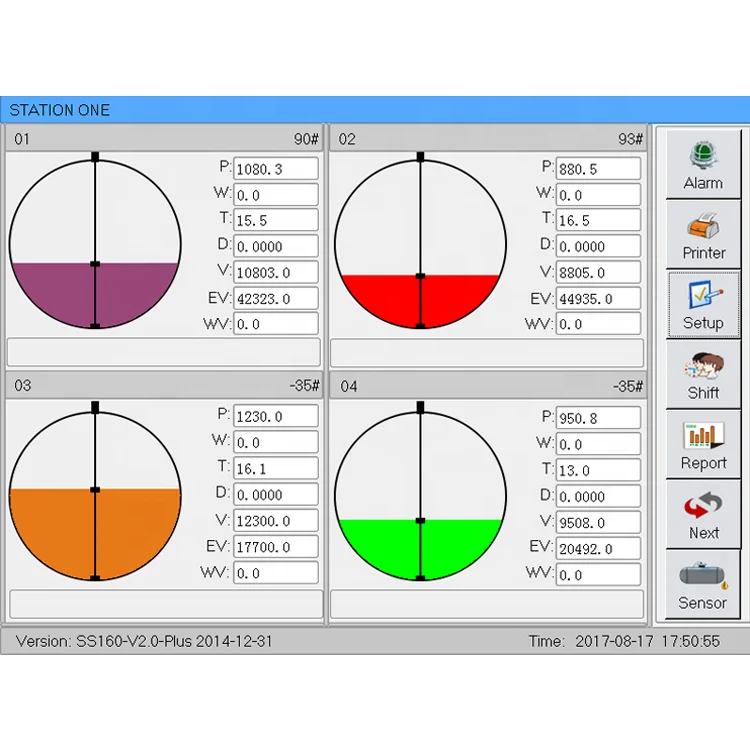Go to the Next tank page
The width and height of the screenshot is (750, 750).
click(x=703, y=515)
